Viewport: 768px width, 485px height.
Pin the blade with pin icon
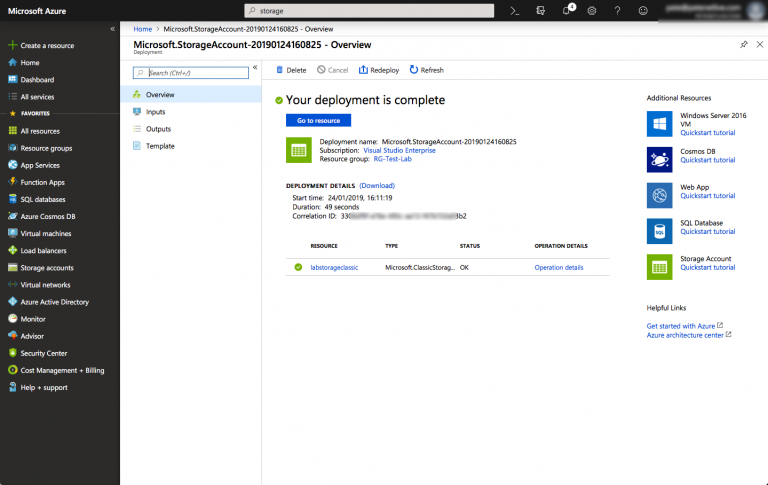click(744, 45)
